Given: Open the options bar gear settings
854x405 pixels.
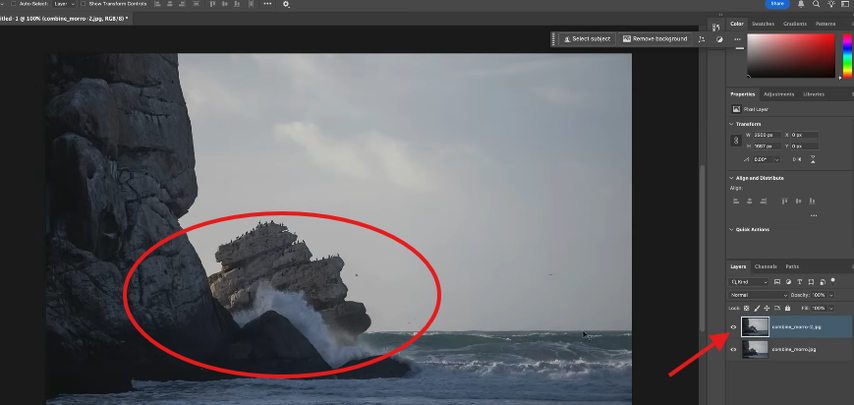Looking at the screenshot, I should [x=286, y=4].
